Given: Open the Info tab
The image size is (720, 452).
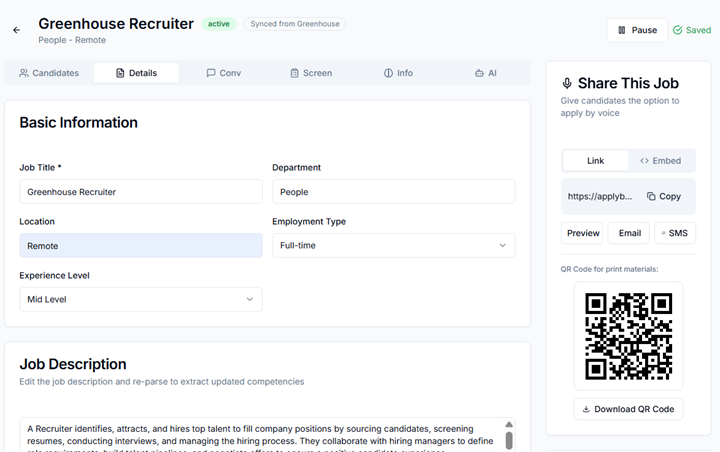Looking at the screenshot, I should (x=398, y=73).
